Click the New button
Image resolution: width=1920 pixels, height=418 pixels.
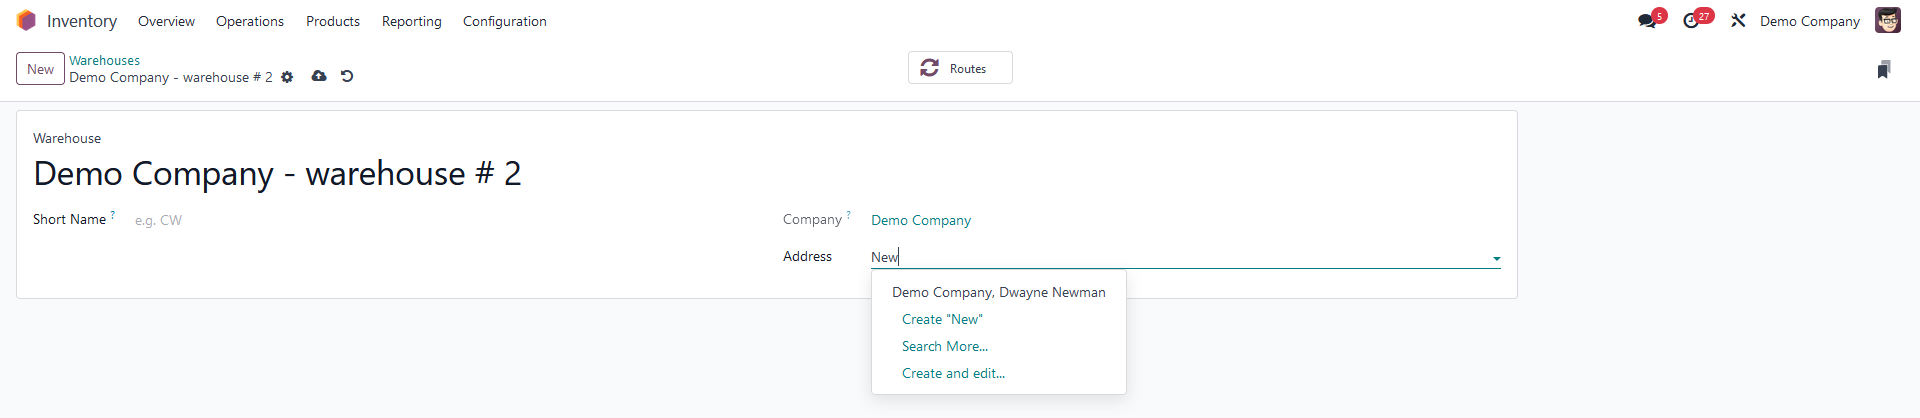coord(41,69)
